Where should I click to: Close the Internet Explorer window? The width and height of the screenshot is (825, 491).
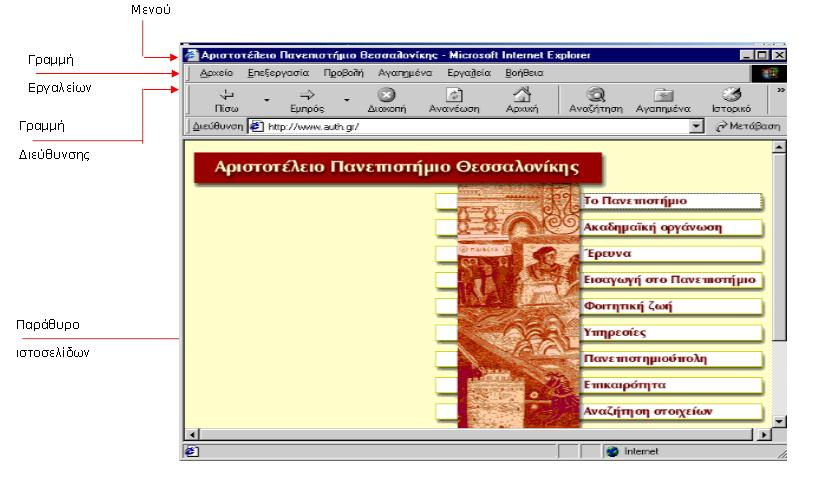click(x=779, y=55)
